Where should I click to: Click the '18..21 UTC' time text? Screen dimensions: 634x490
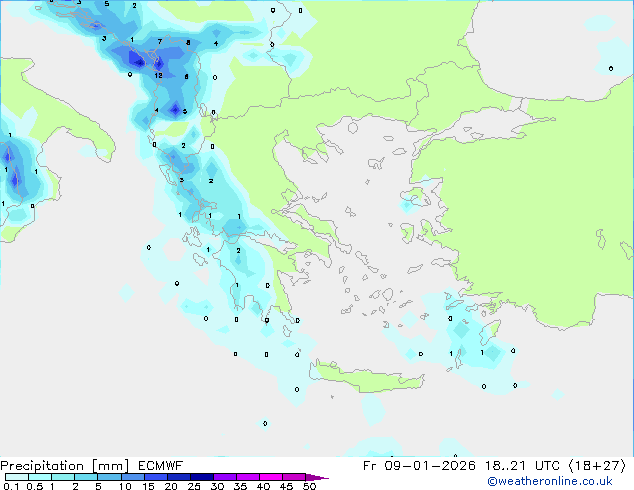522,466
